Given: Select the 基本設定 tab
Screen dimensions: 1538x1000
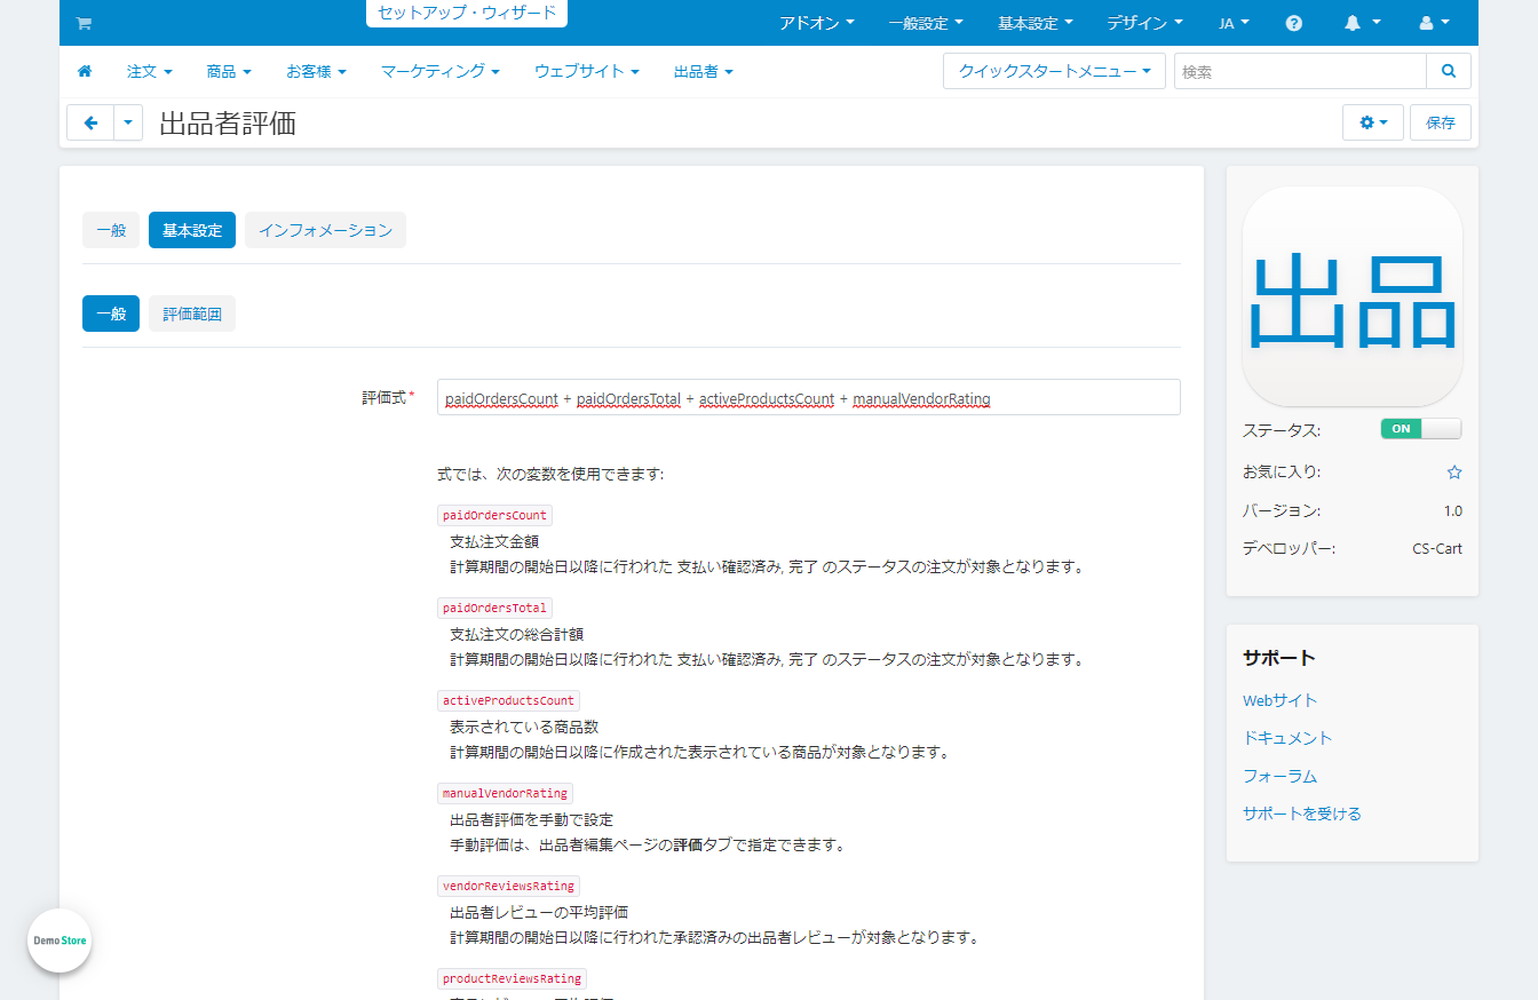Looking at the screenshot, I should [x=192, y=230].
